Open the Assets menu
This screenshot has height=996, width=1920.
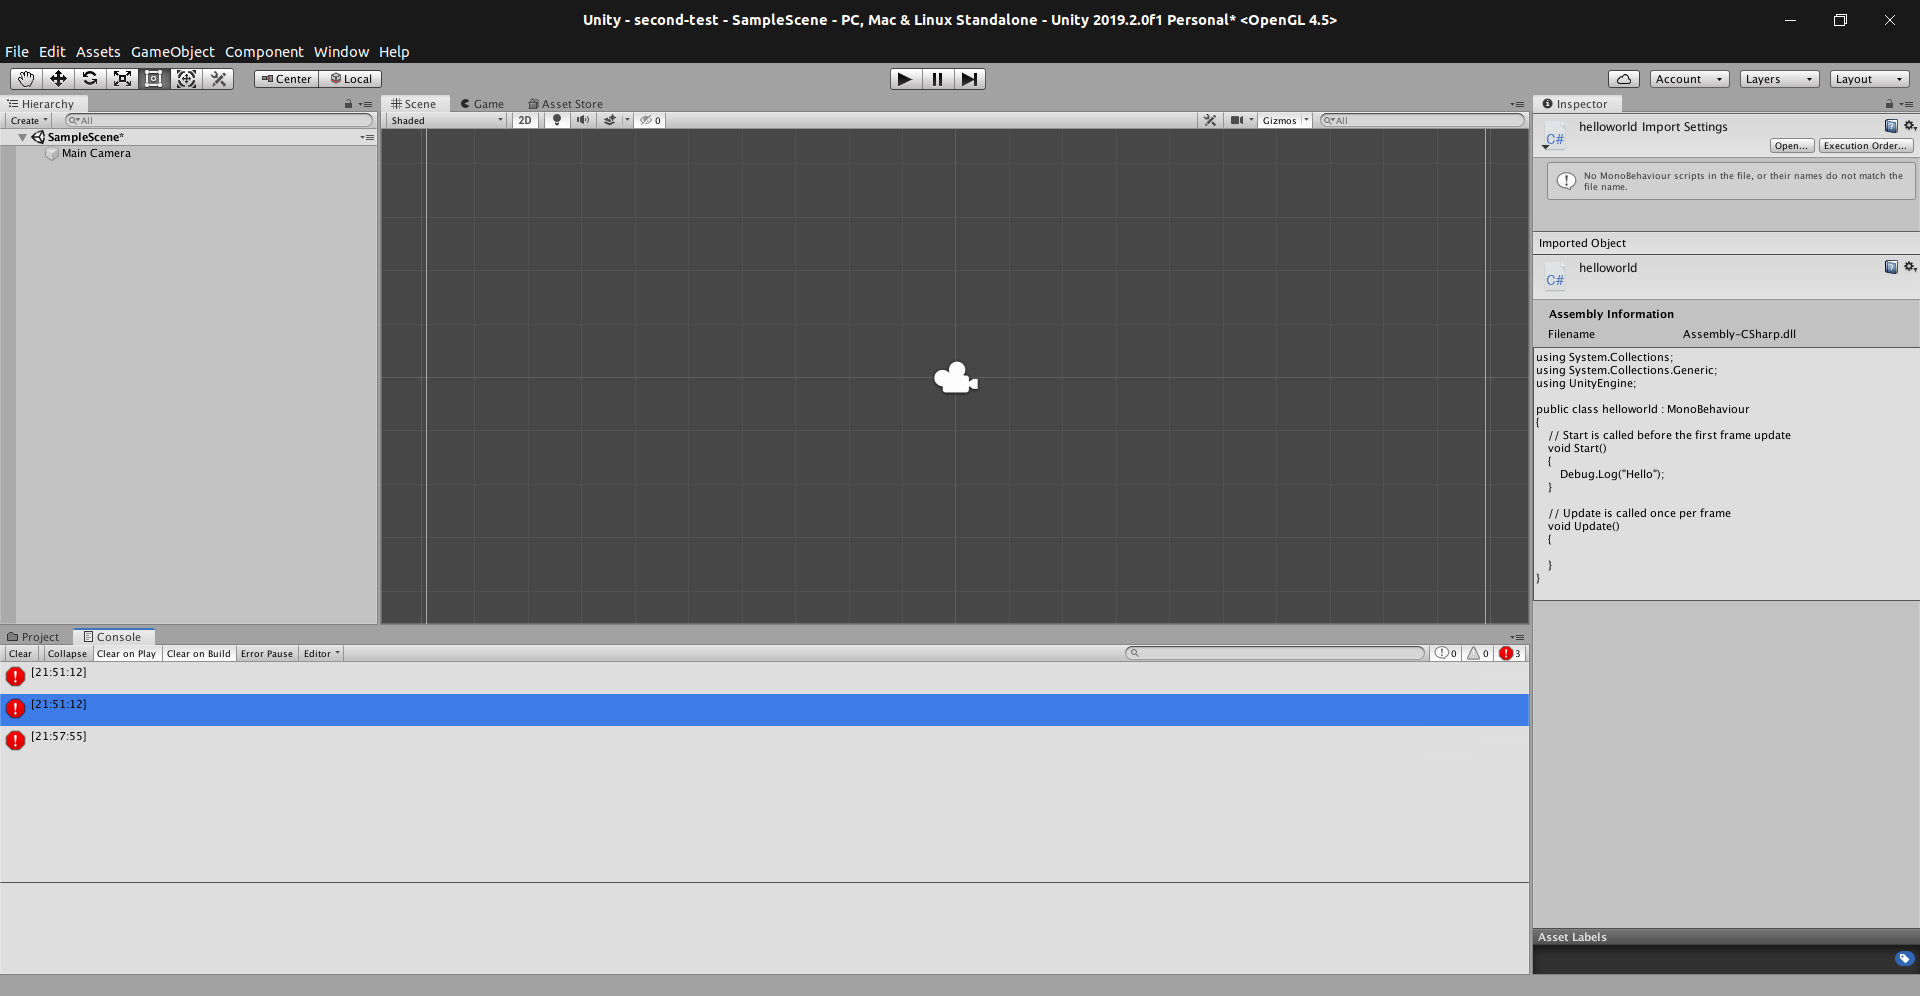point(98,52)
